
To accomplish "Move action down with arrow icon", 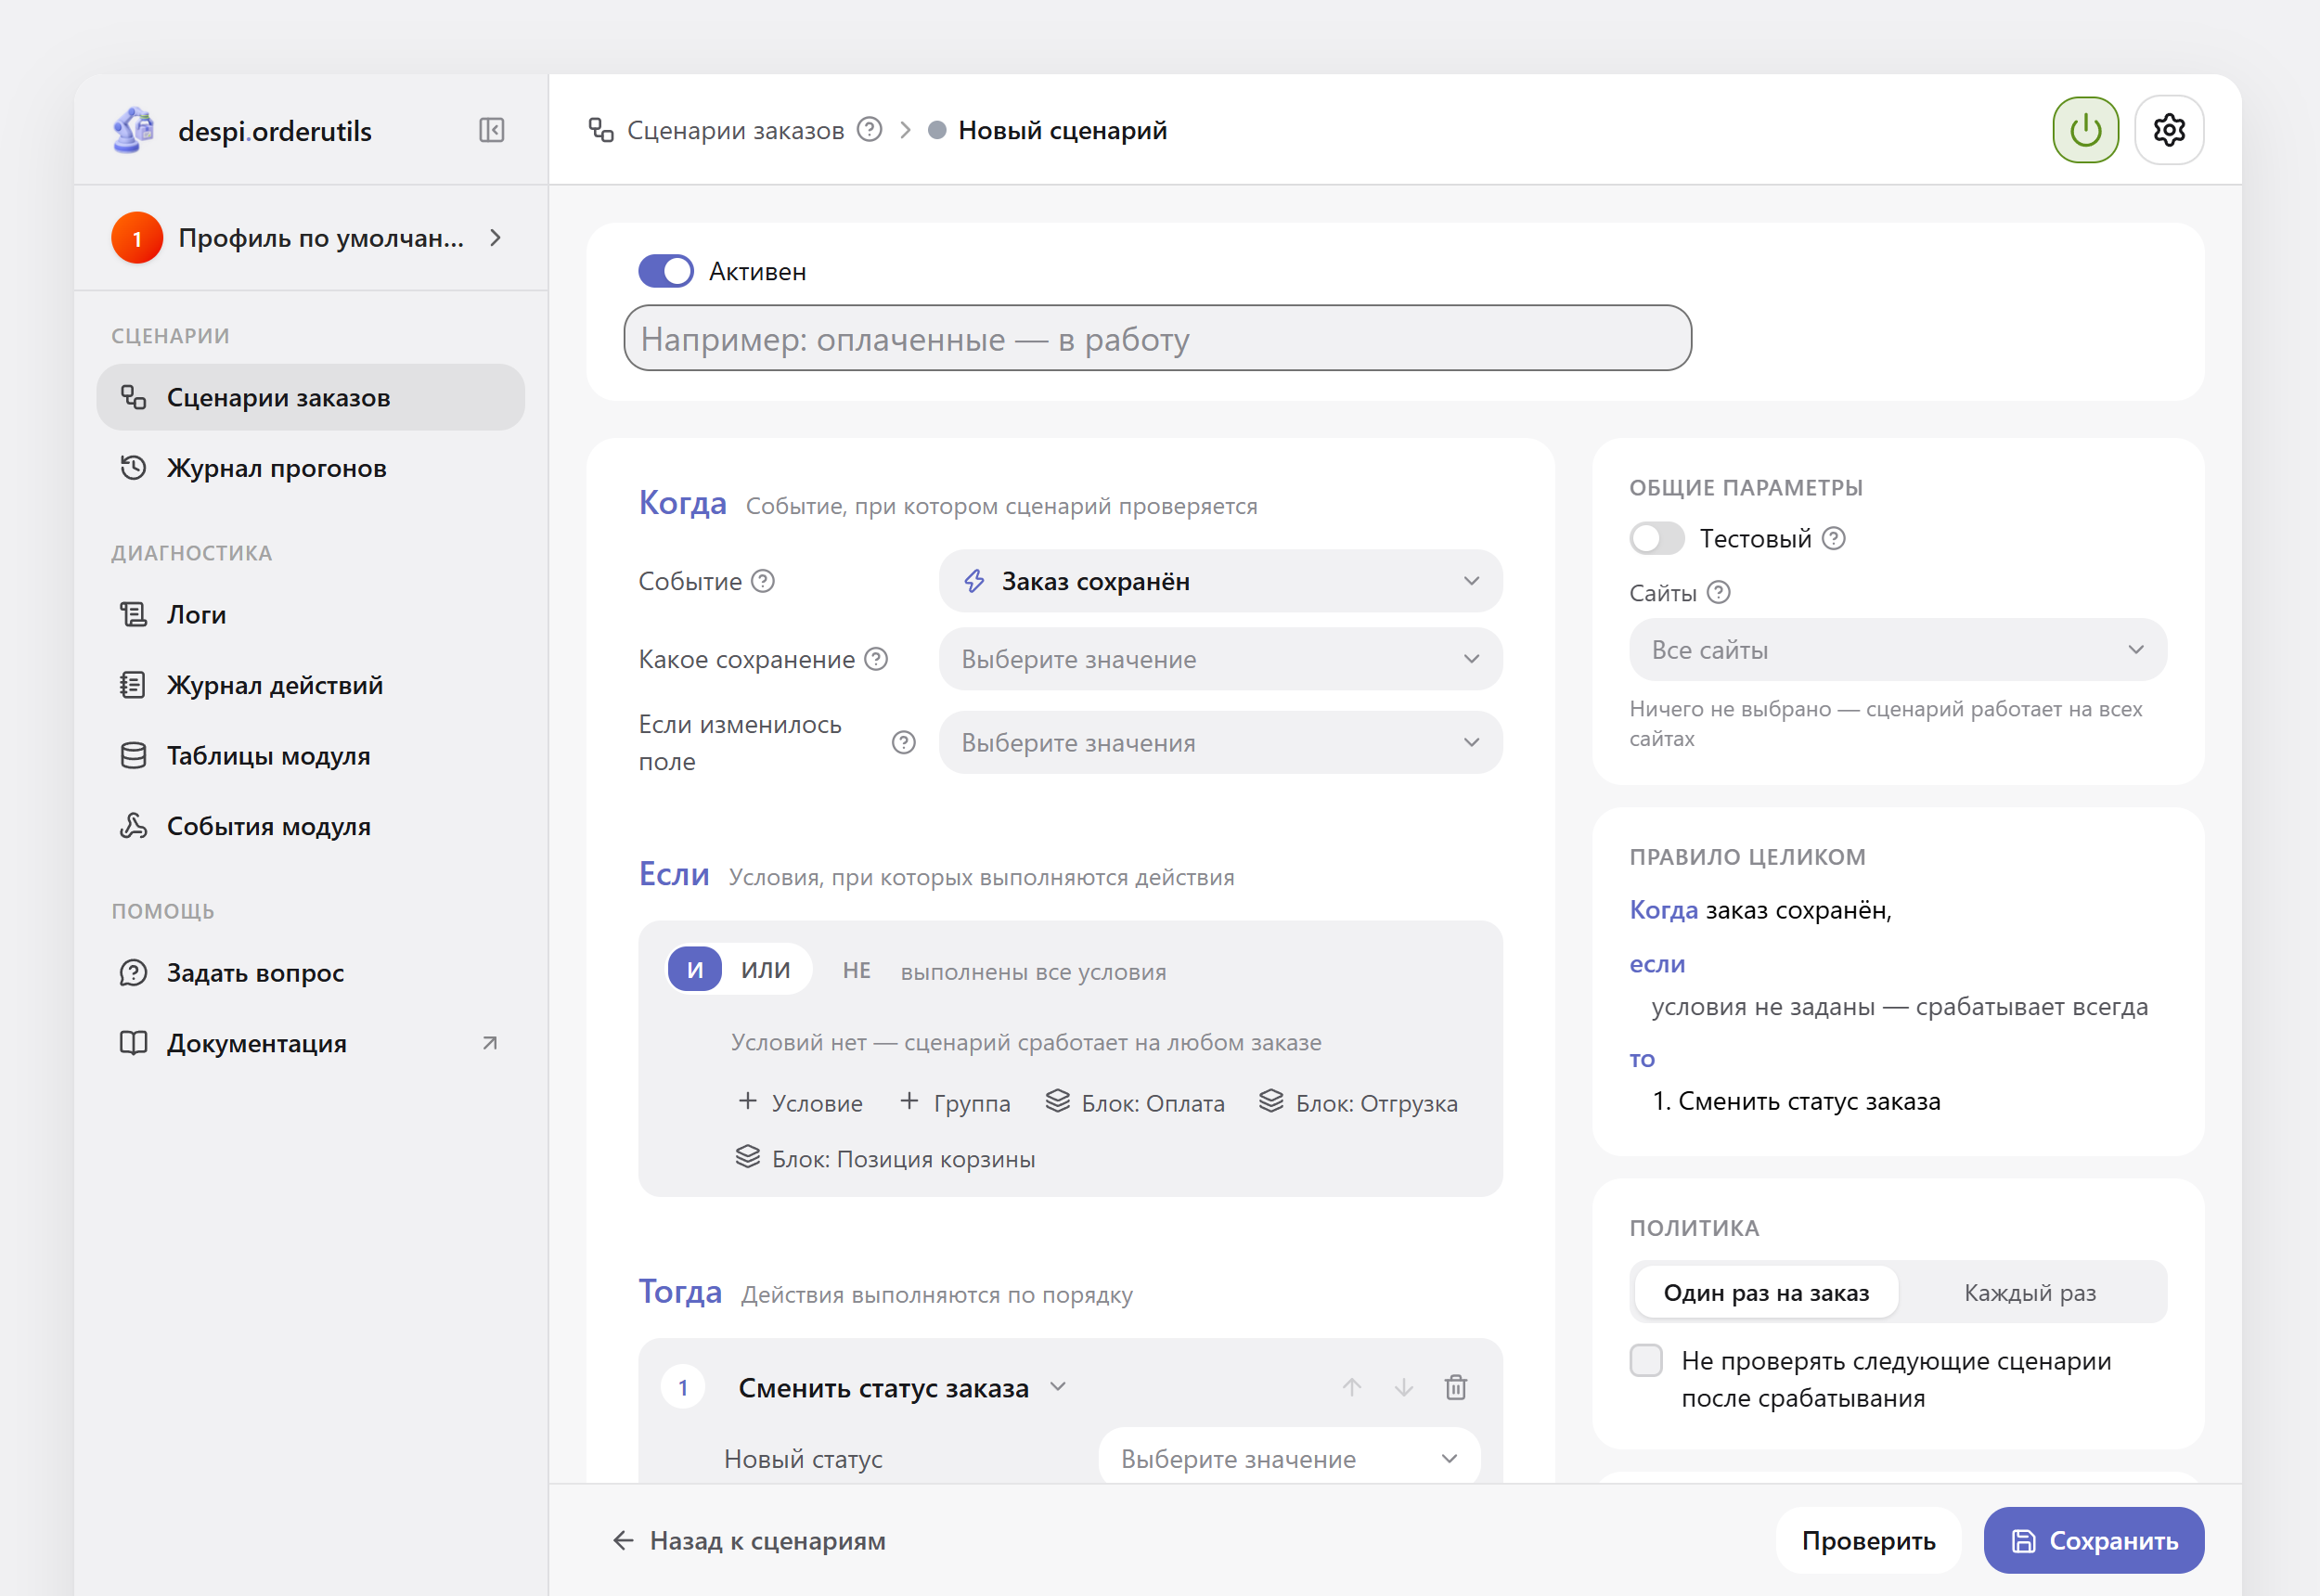I will pos(1404,1387).
